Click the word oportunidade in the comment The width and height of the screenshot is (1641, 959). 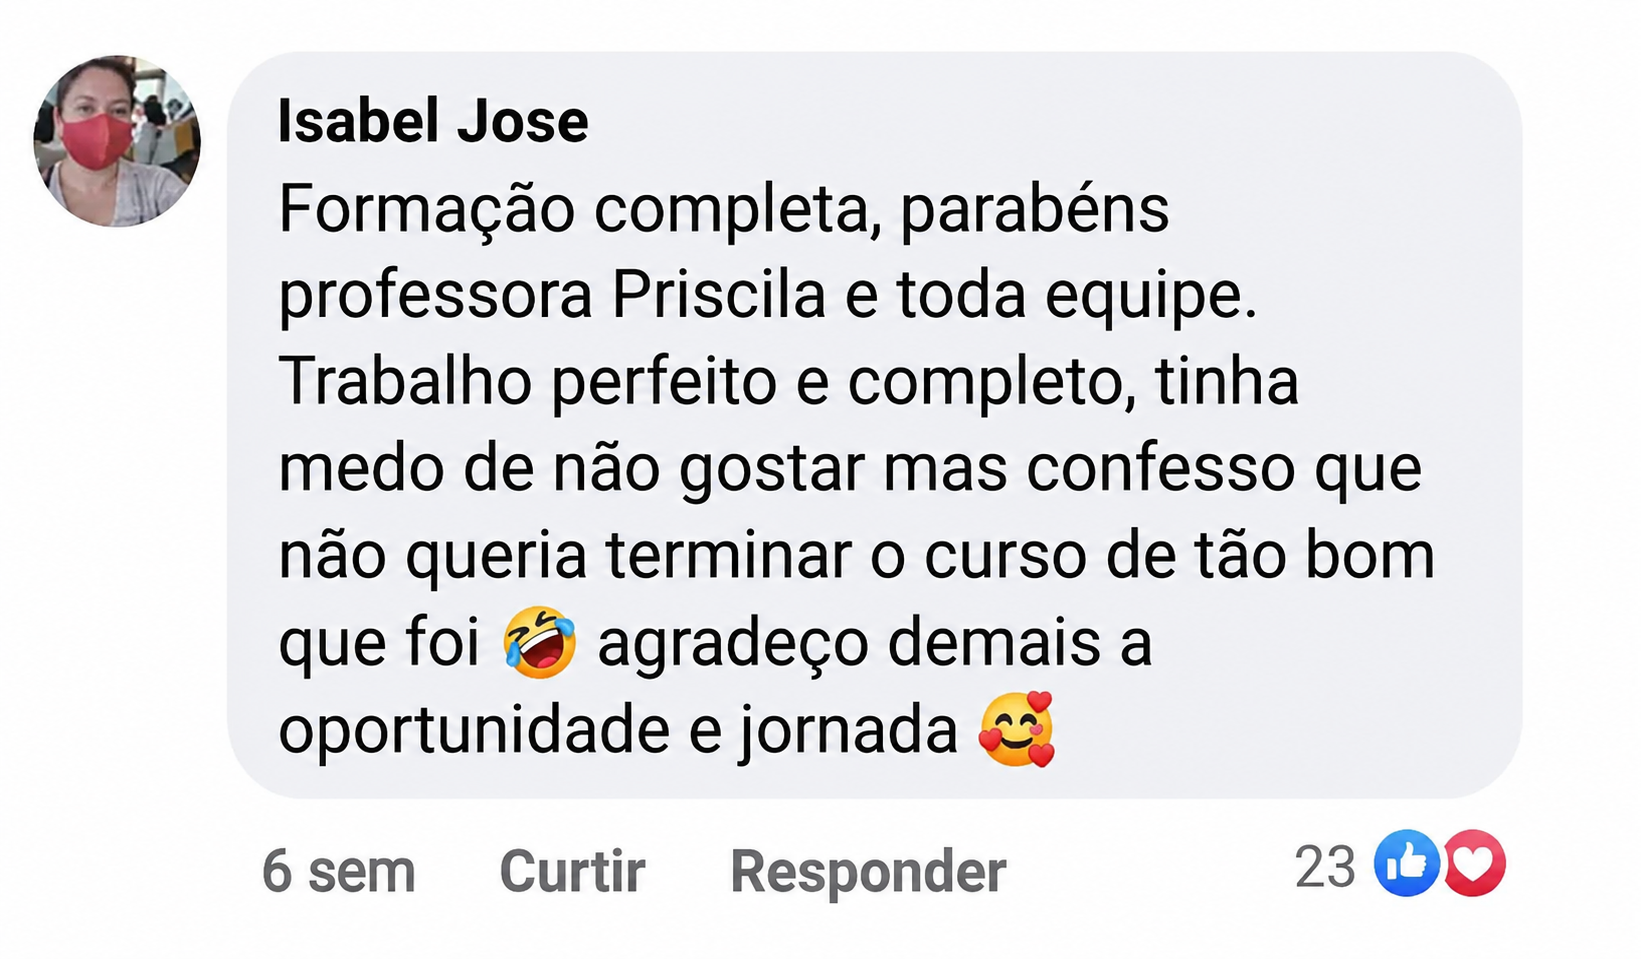(475, 730)
